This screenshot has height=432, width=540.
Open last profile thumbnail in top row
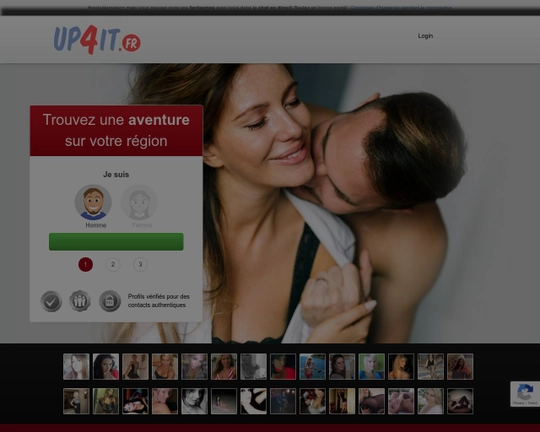tap(460, 367)
